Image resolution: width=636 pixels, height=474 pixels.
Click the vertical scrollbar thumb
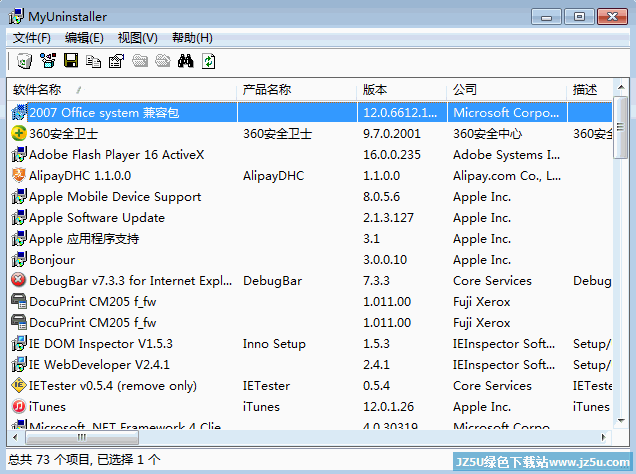[621, 127]
